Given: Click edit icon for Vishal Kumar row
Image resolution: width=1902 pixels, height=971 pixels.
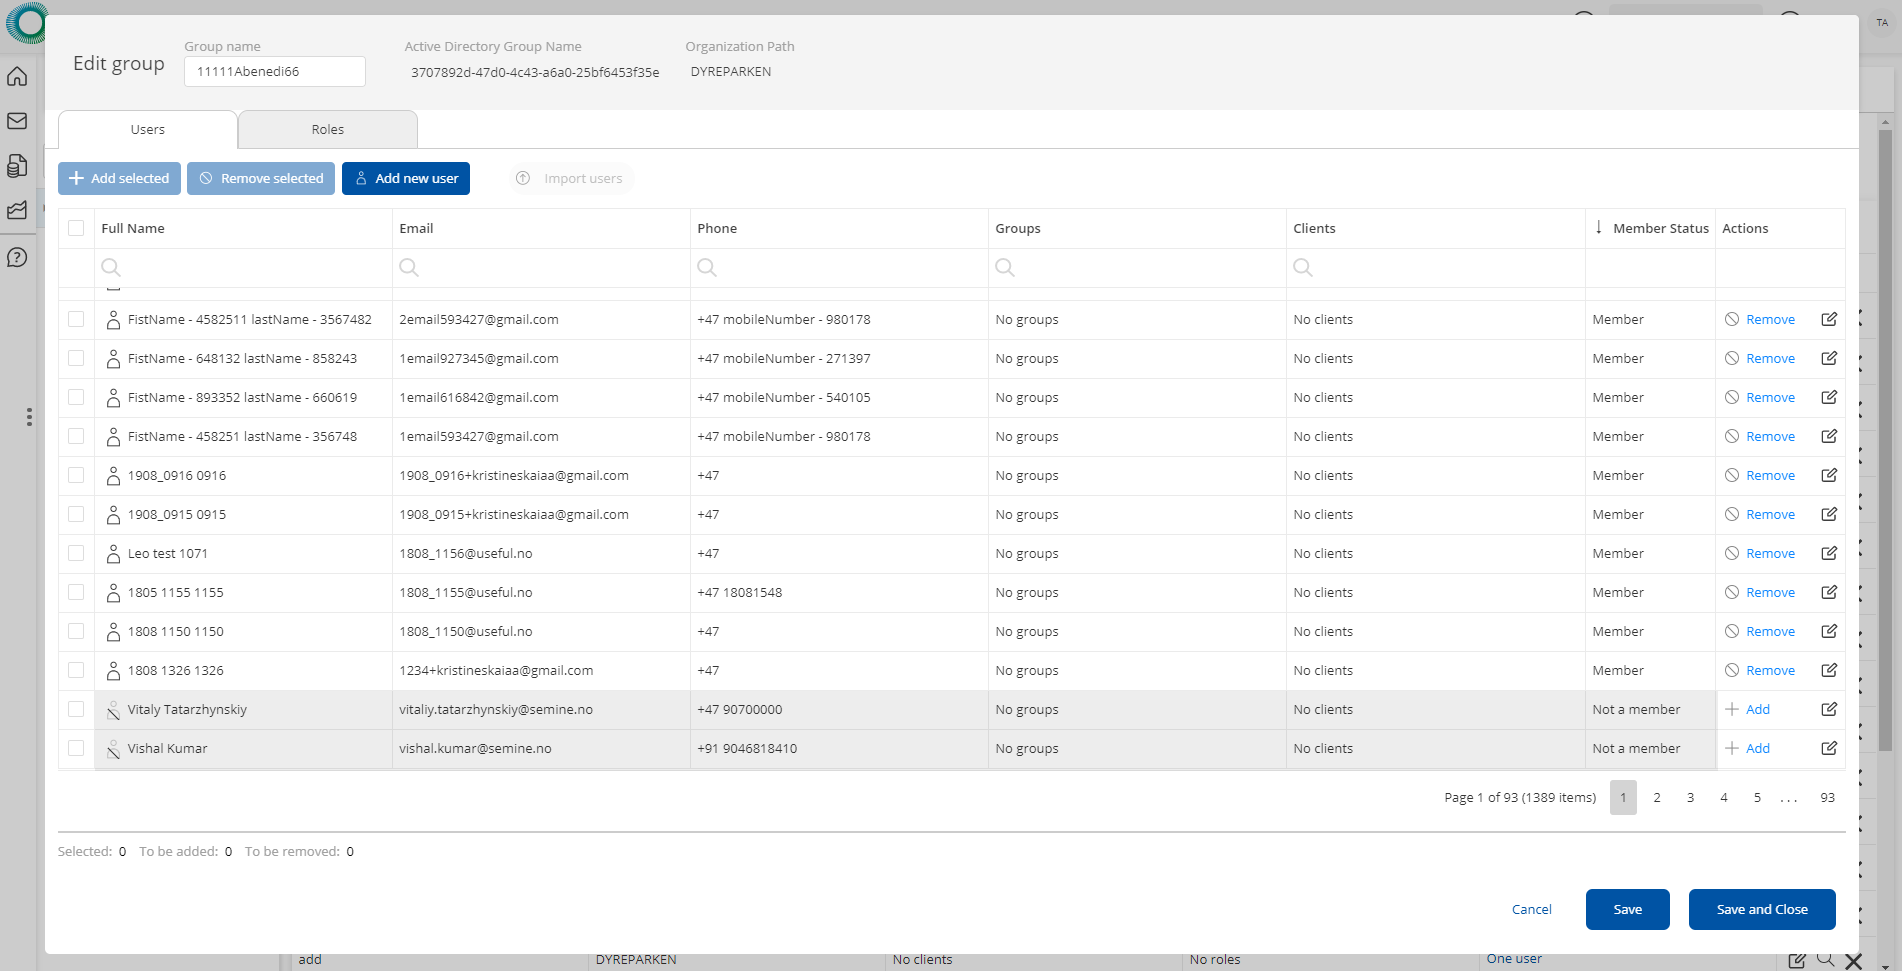Looking at the screenshot, I should pyautogui.click(x=1829, y=748).
